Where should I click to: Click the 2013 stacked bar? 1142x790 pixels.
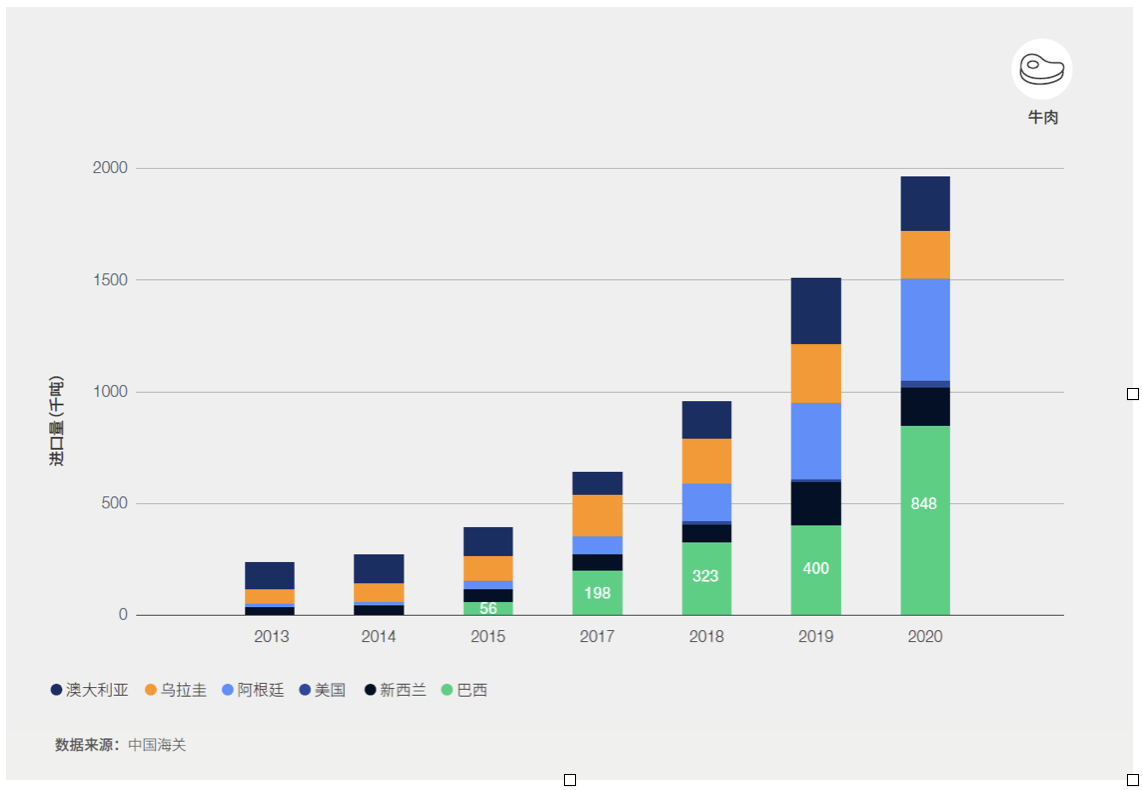pos(269,588)
